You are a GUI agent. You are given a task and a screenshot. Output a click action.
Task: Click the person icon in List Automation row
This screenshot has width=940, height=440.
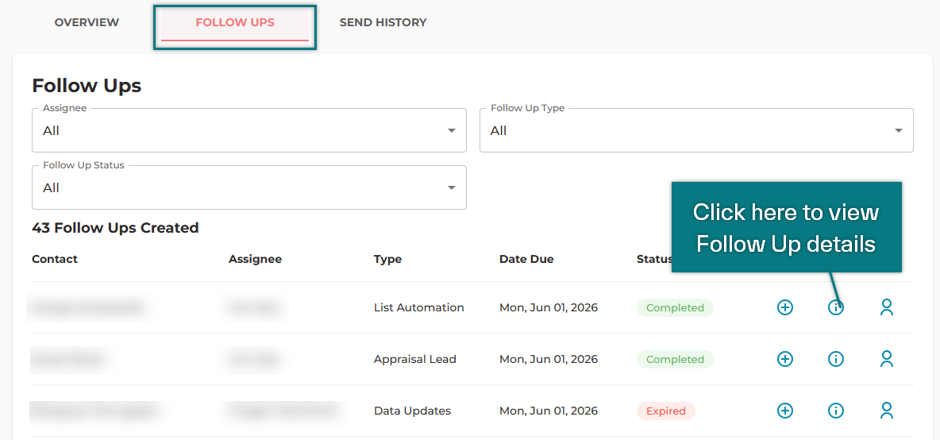click(887, 308)
